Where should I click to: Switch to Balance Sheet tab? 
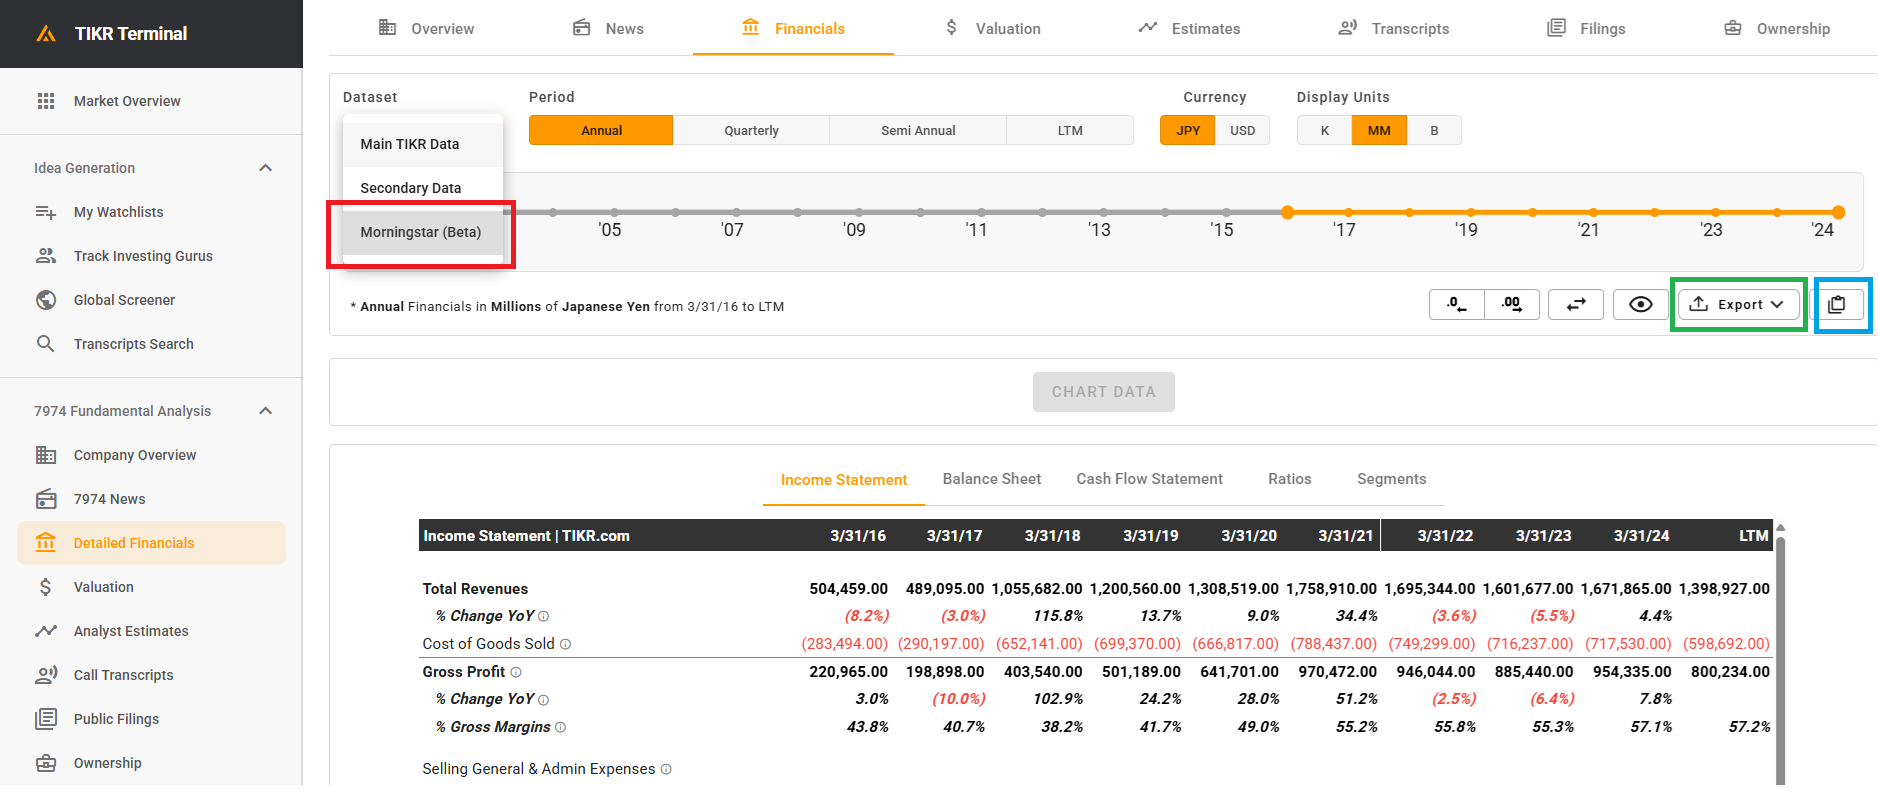tap(992, 480)
